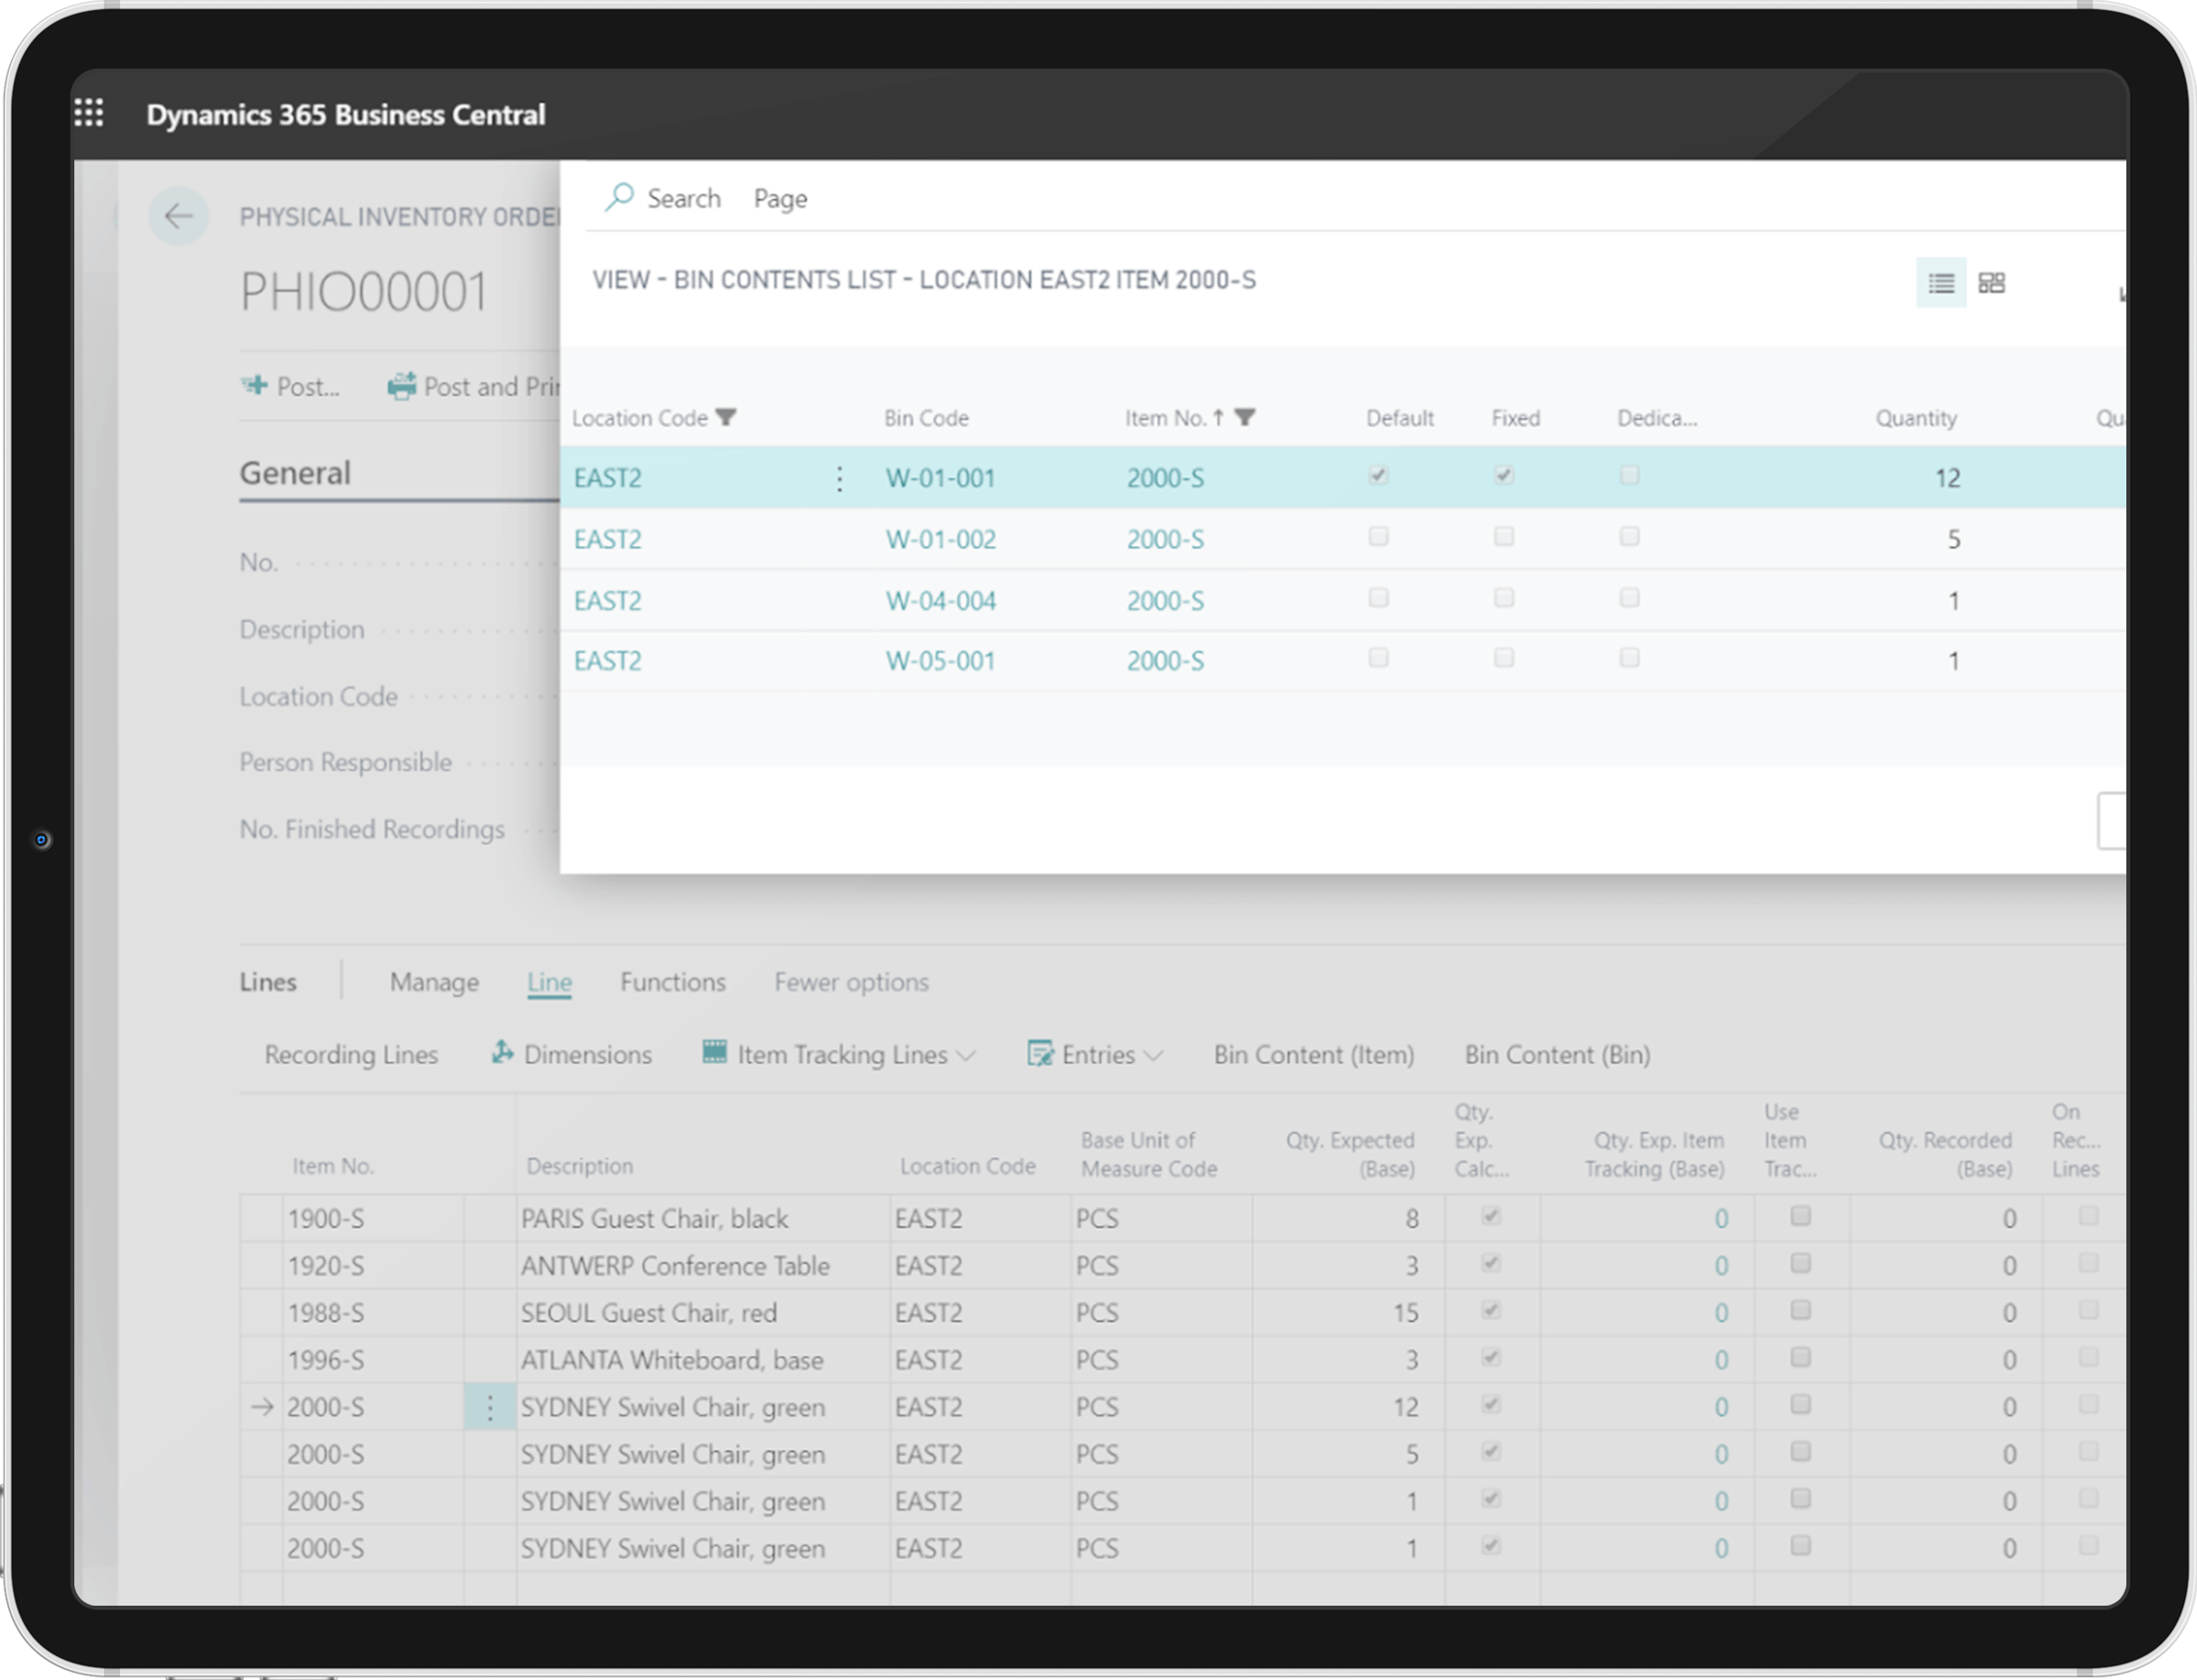Click Bin Content (Item) action
Screen dimensions: 2197x1680
[x=1313, y=1054]
